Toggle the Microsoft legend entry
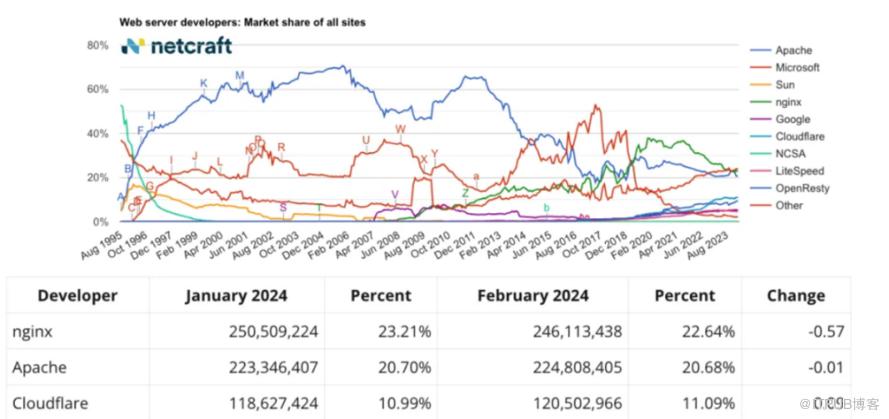 [x=797, y=67]
